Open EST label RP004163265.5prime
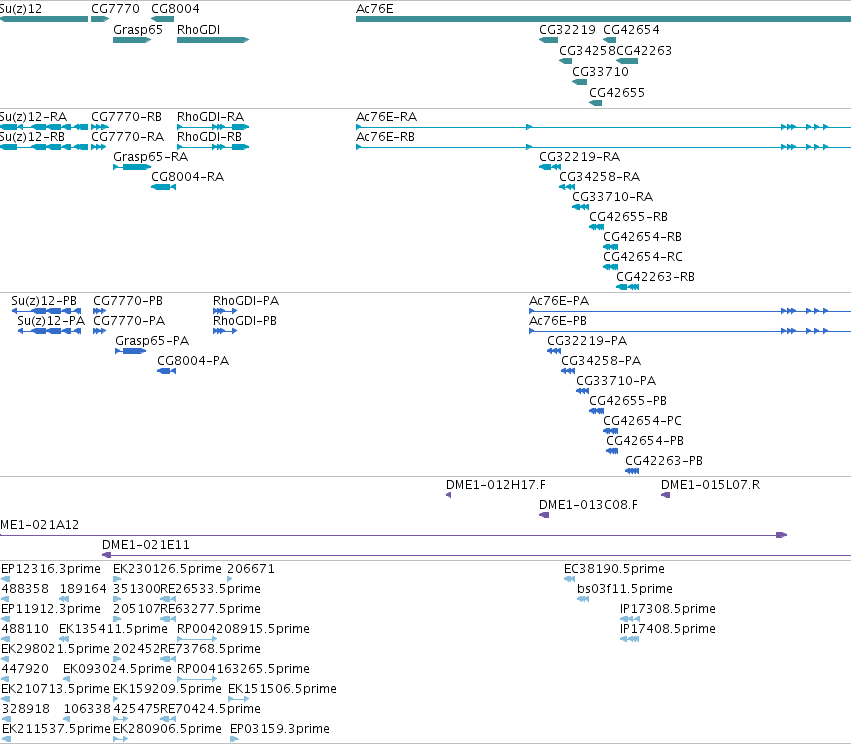 [x=243, y=669]
